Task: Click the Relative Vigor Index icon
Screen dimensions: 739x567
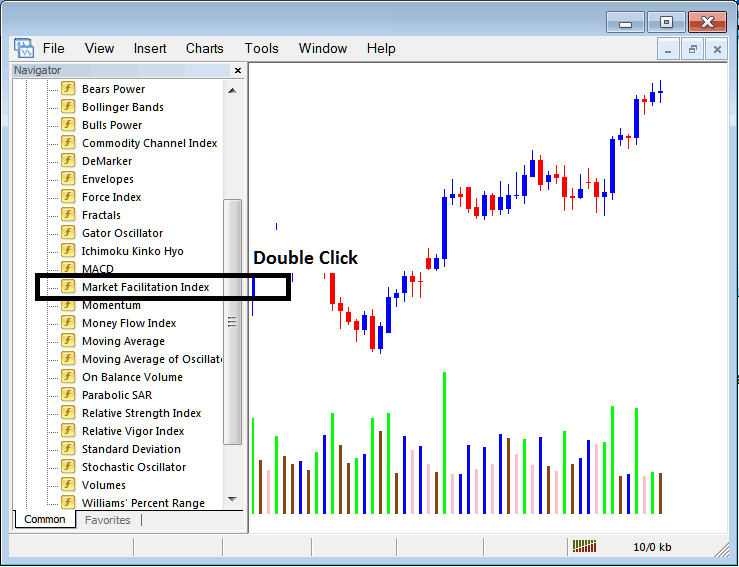Action: (x=68, y=431)
